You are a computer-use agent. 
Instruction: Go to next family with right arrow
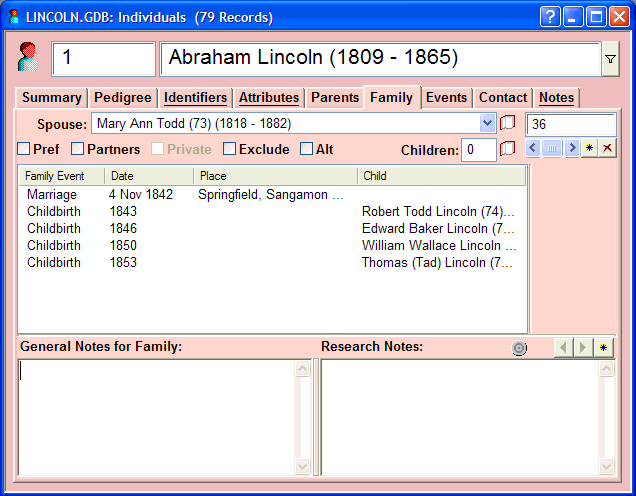572,148
